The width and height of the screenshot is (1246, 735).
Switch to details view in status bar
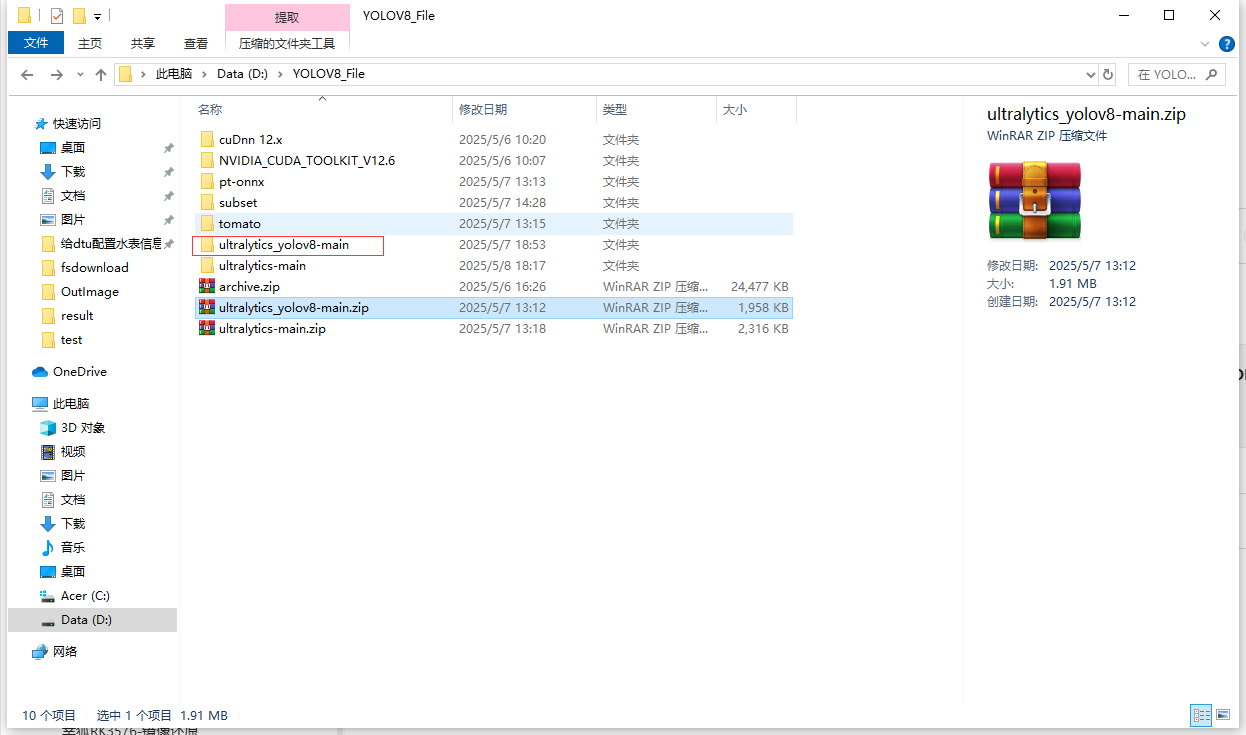coord(1201,715)
